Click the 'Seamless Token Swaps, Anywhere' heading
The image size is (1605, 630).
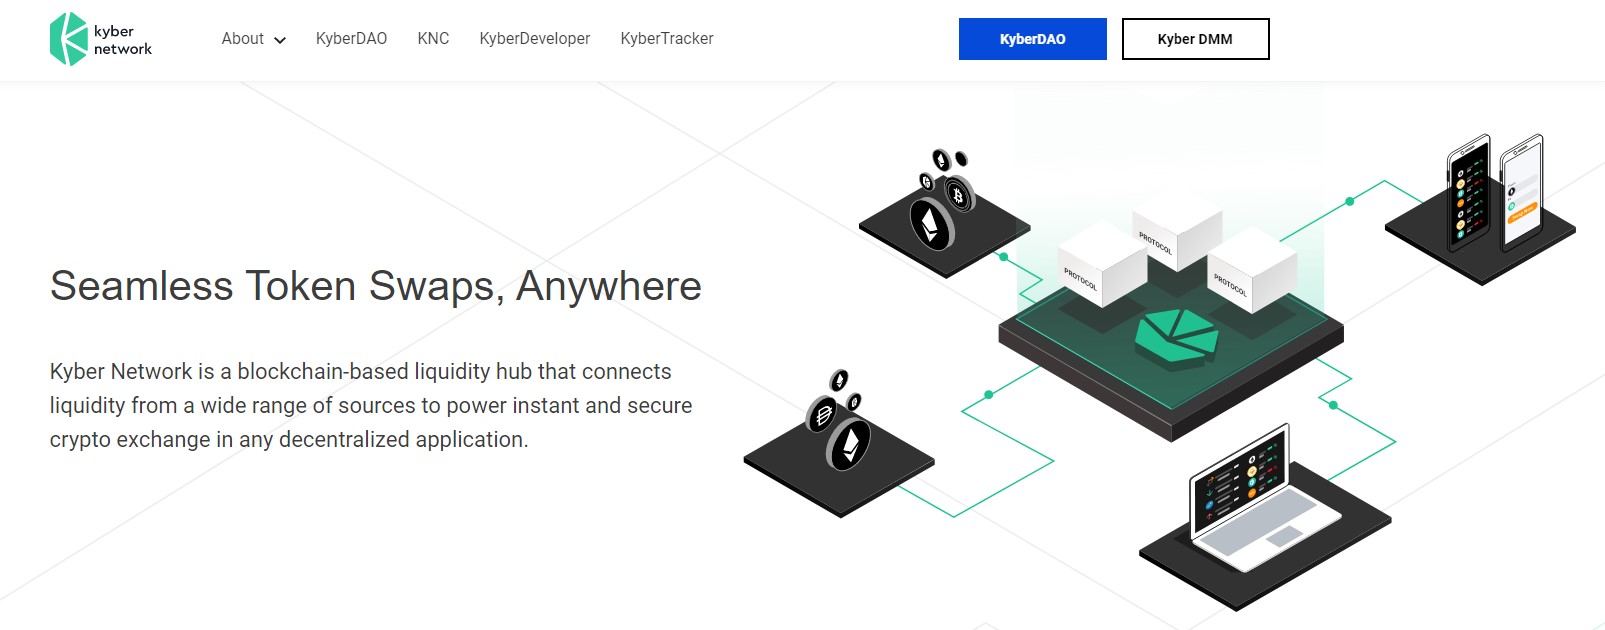click(376, 286)
